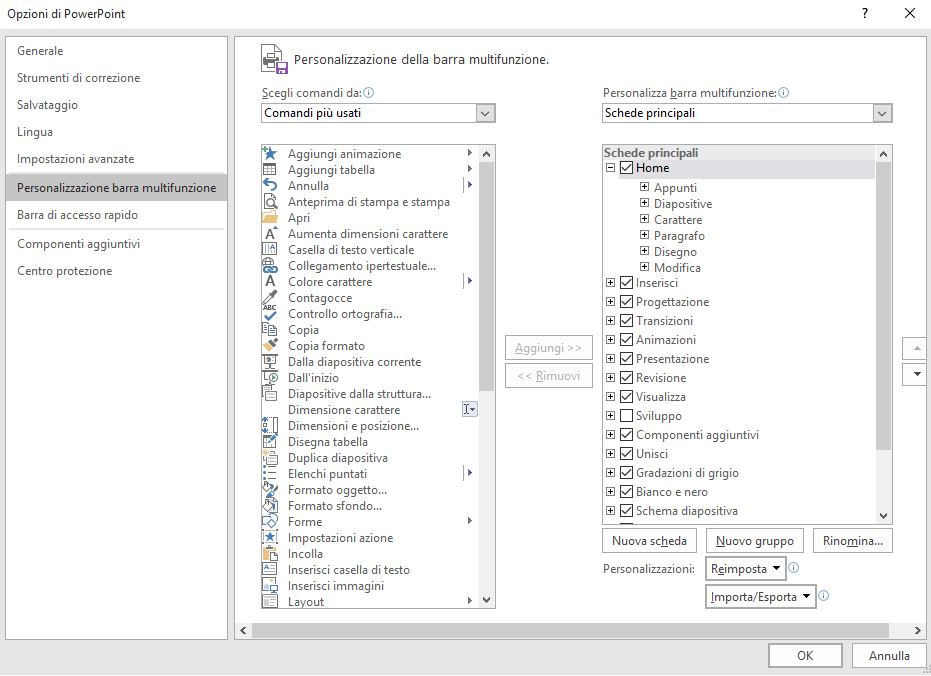This screenshot has height=676, width=931.
Task: Select the Dalla diapositiva corrente icon
Action: pos(270,362)
